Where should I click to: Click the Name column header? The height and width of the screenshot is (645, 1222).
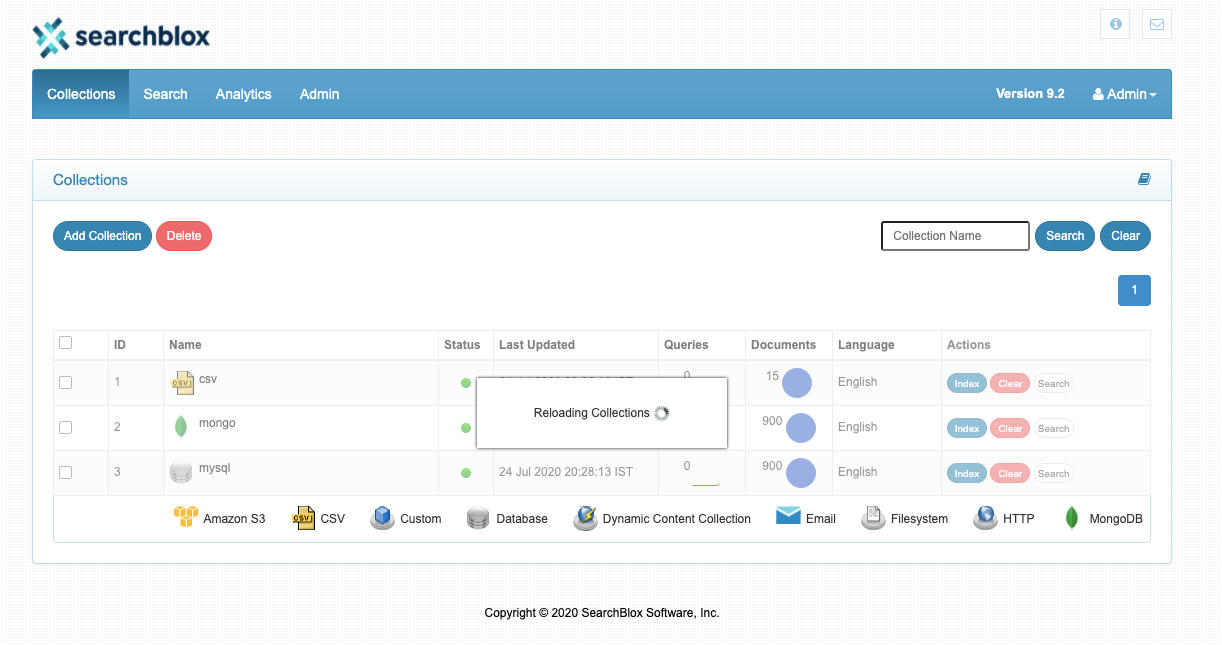point(185,345)
